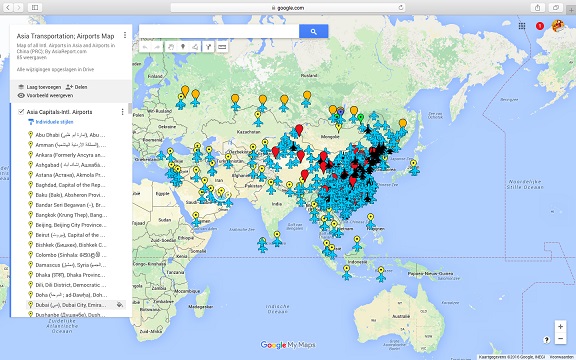This screenshot has width=576, height=360.
Task: Open the red notifications badge
Action: tap(540, 26)
